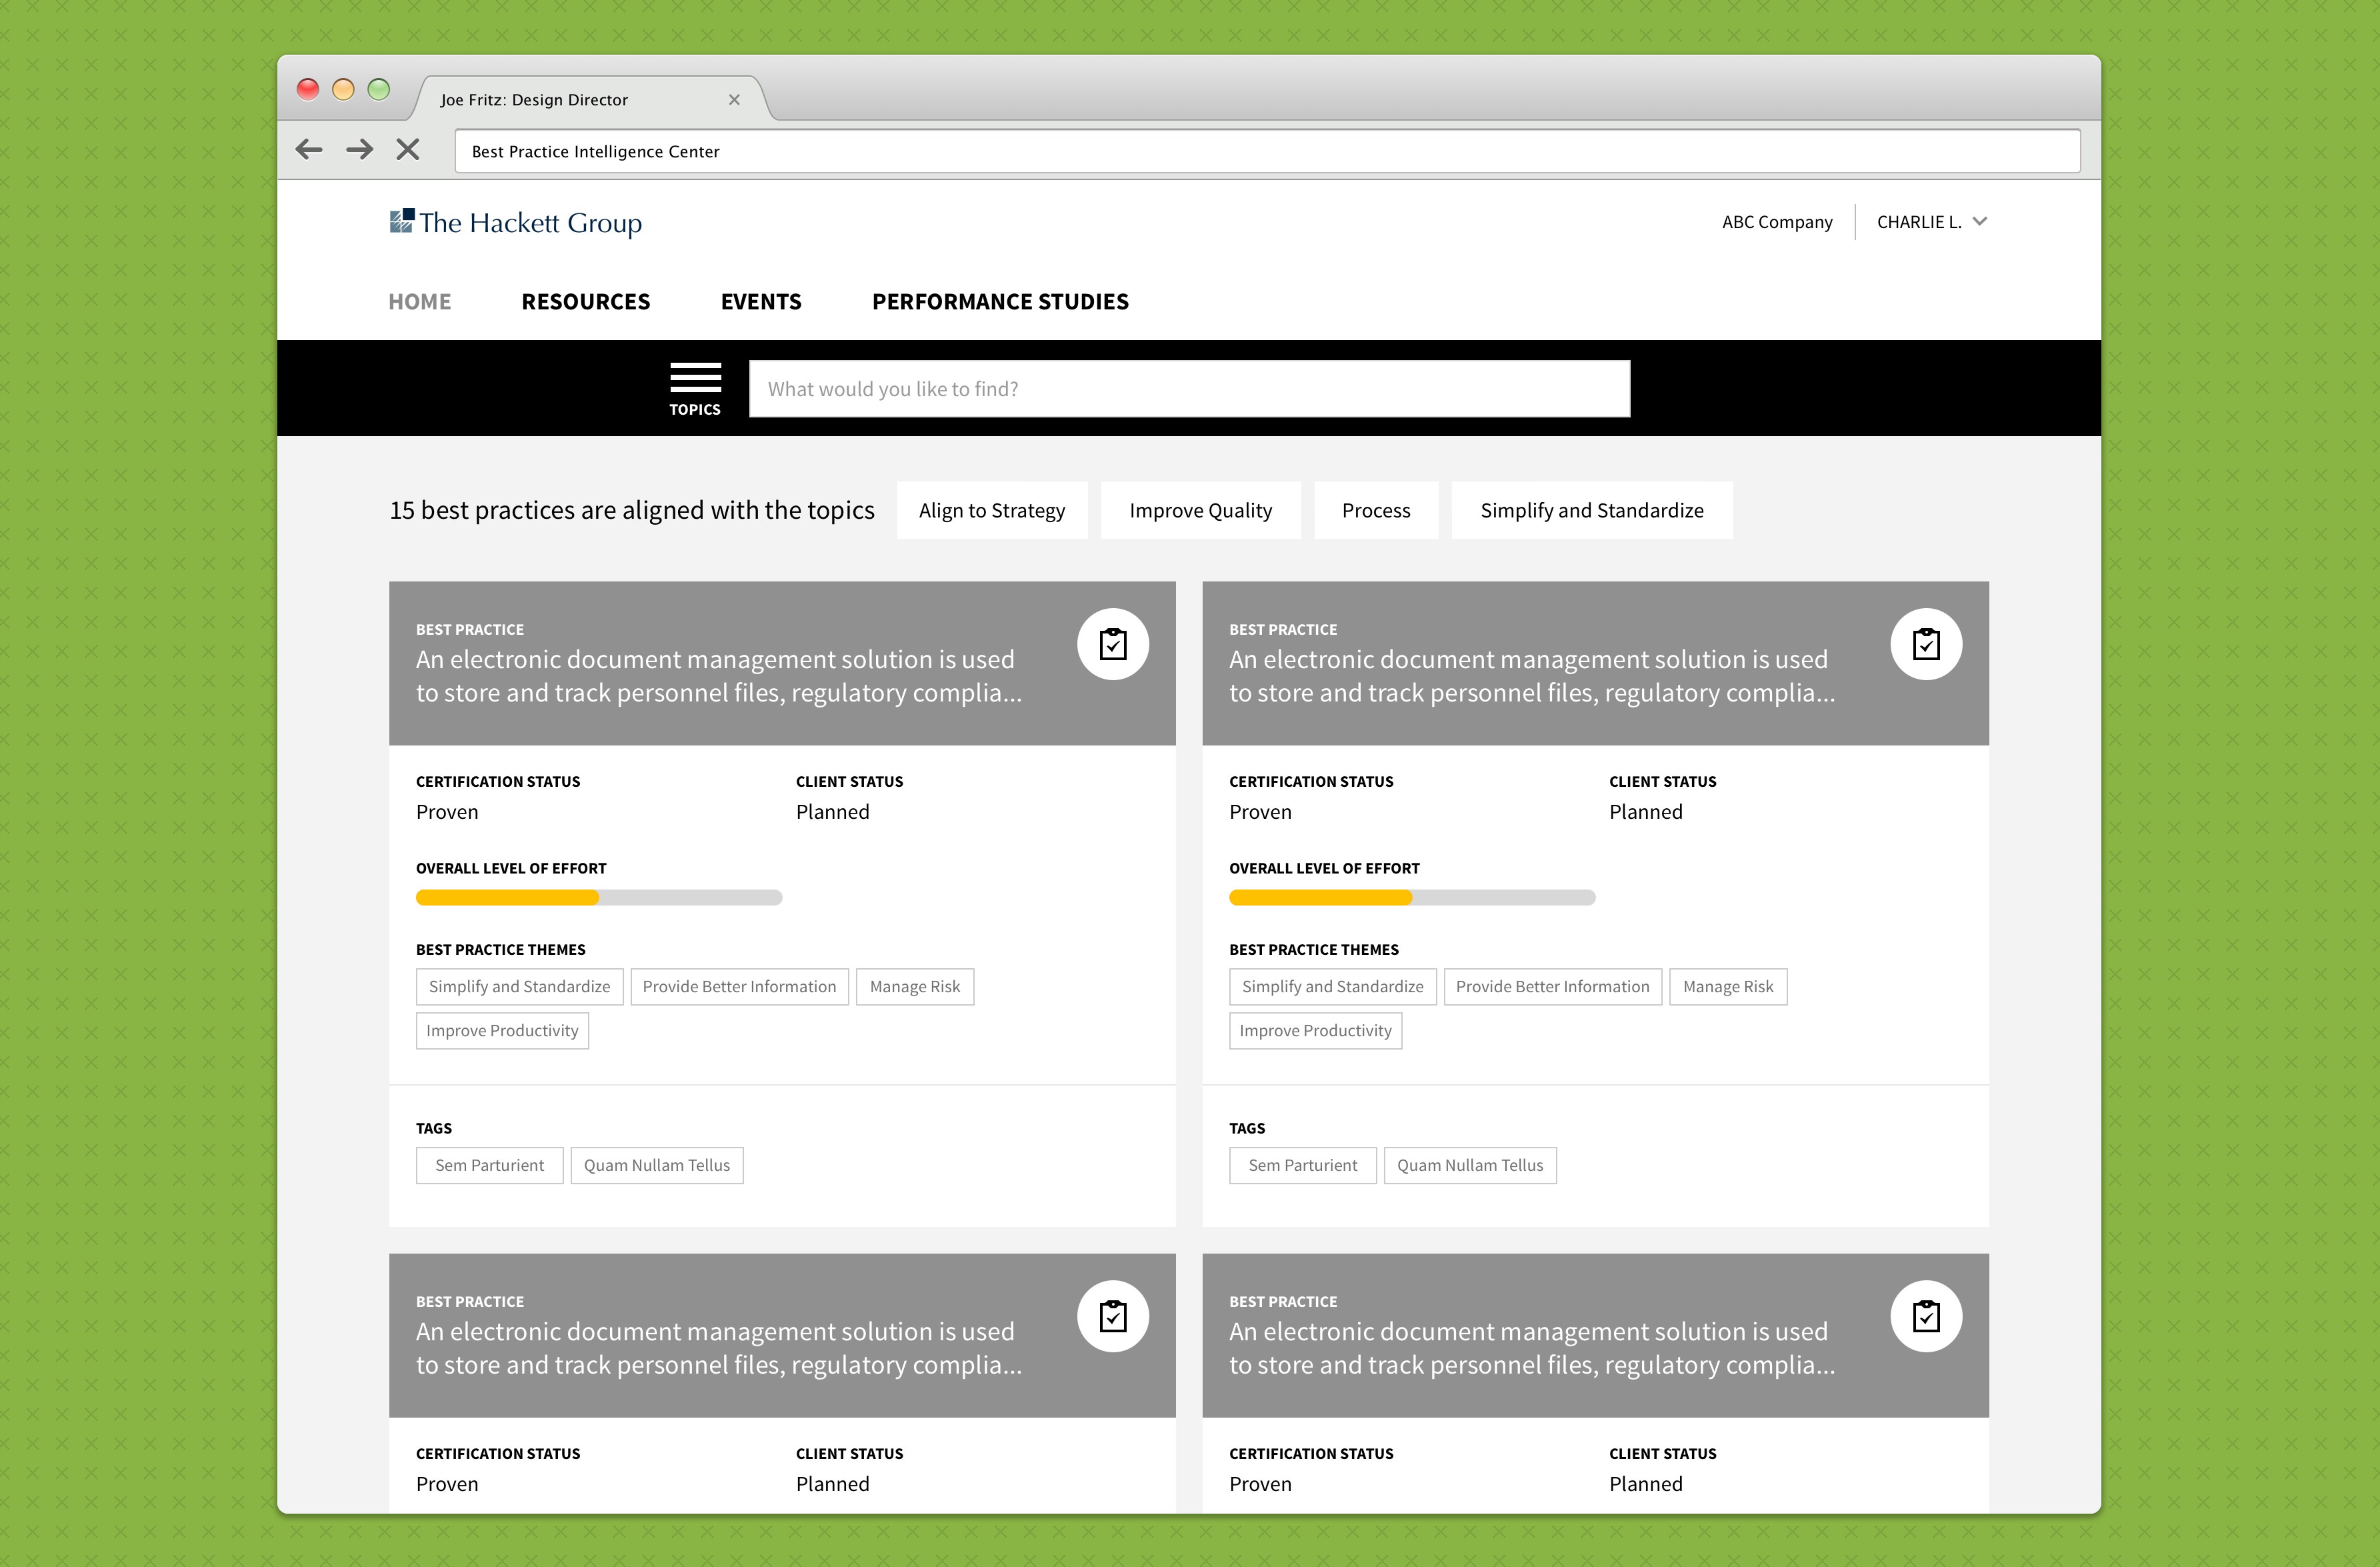Click the browser back arrow
2380x1567 pixels.
(x=309, y=150)
